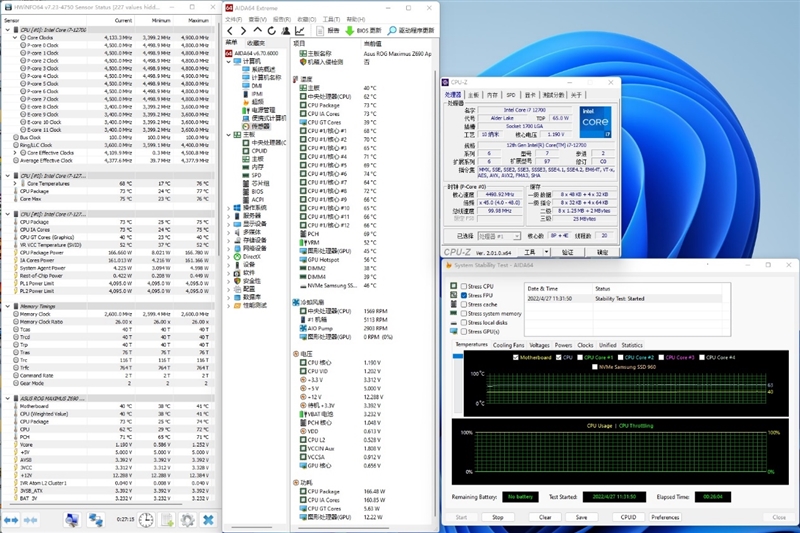
Task: Open Tools (T) menu in AIDA64
Action: [332, 19]
